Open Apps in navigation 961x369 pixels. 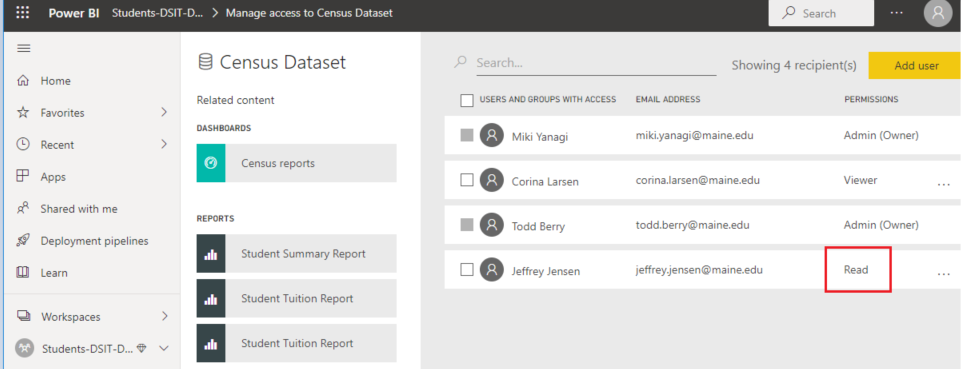click(x=53, y=177)
